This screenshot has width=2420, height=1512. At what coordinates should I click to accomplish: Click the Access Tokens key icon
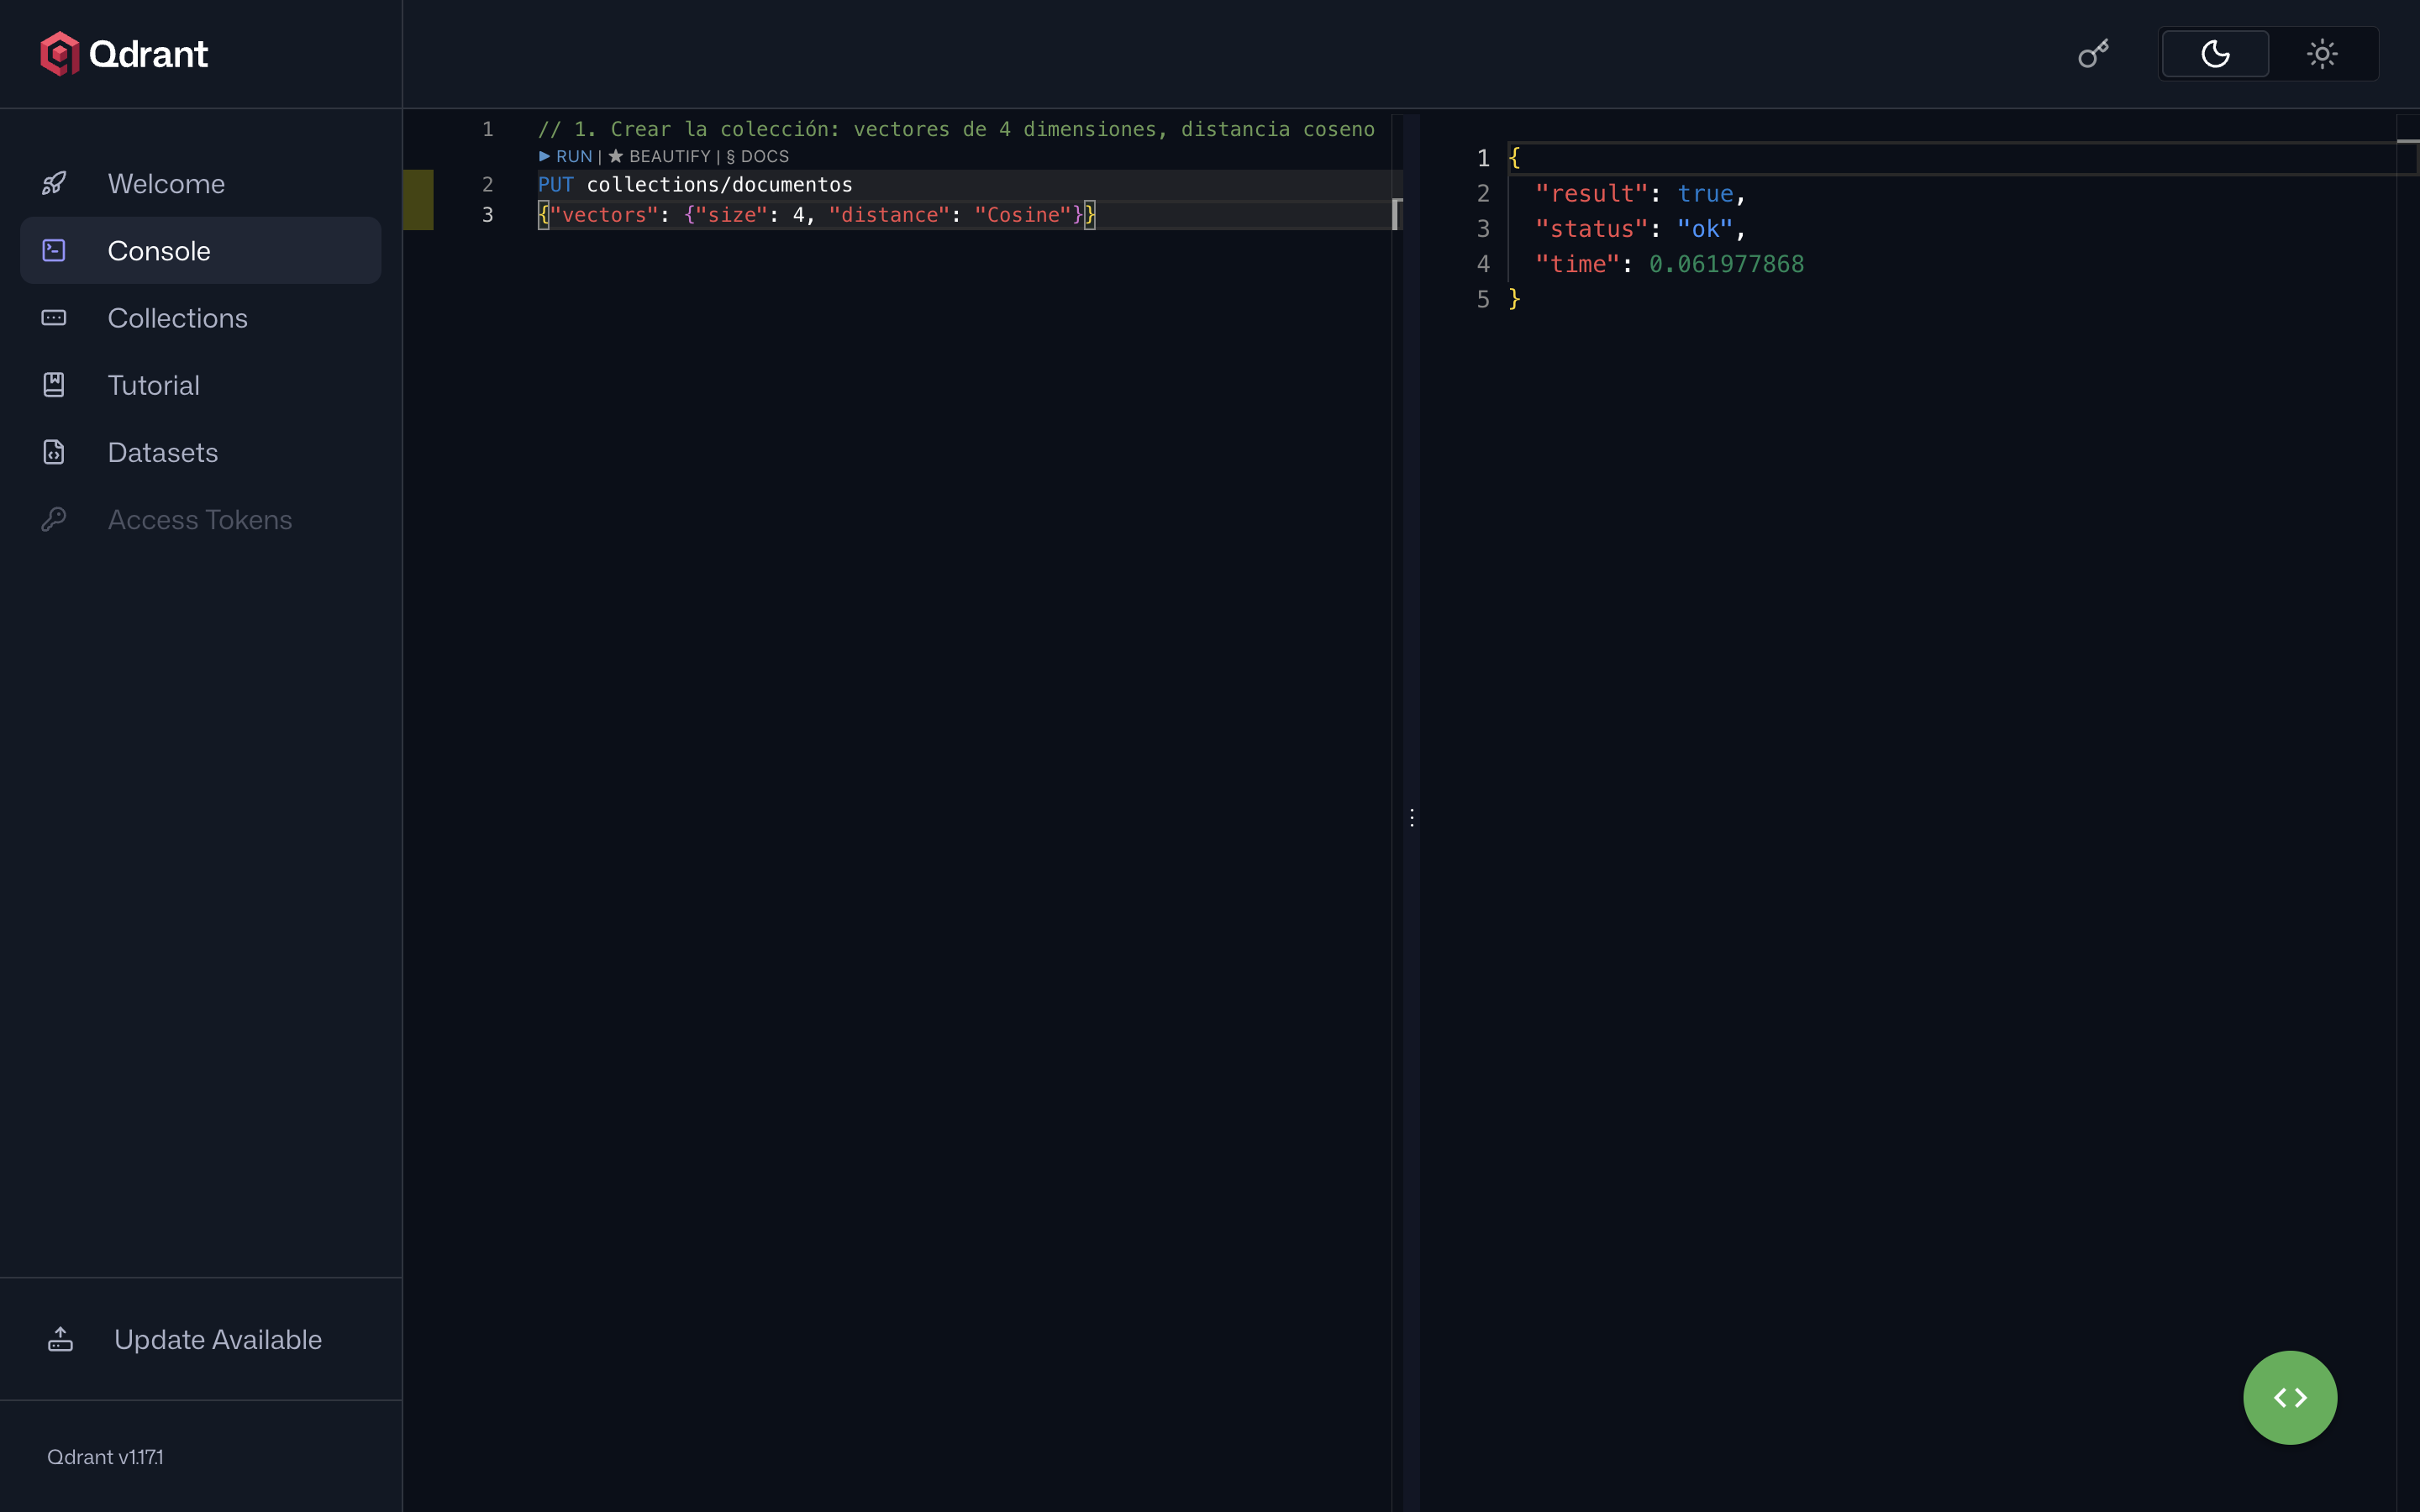click(x=54, y=519)
